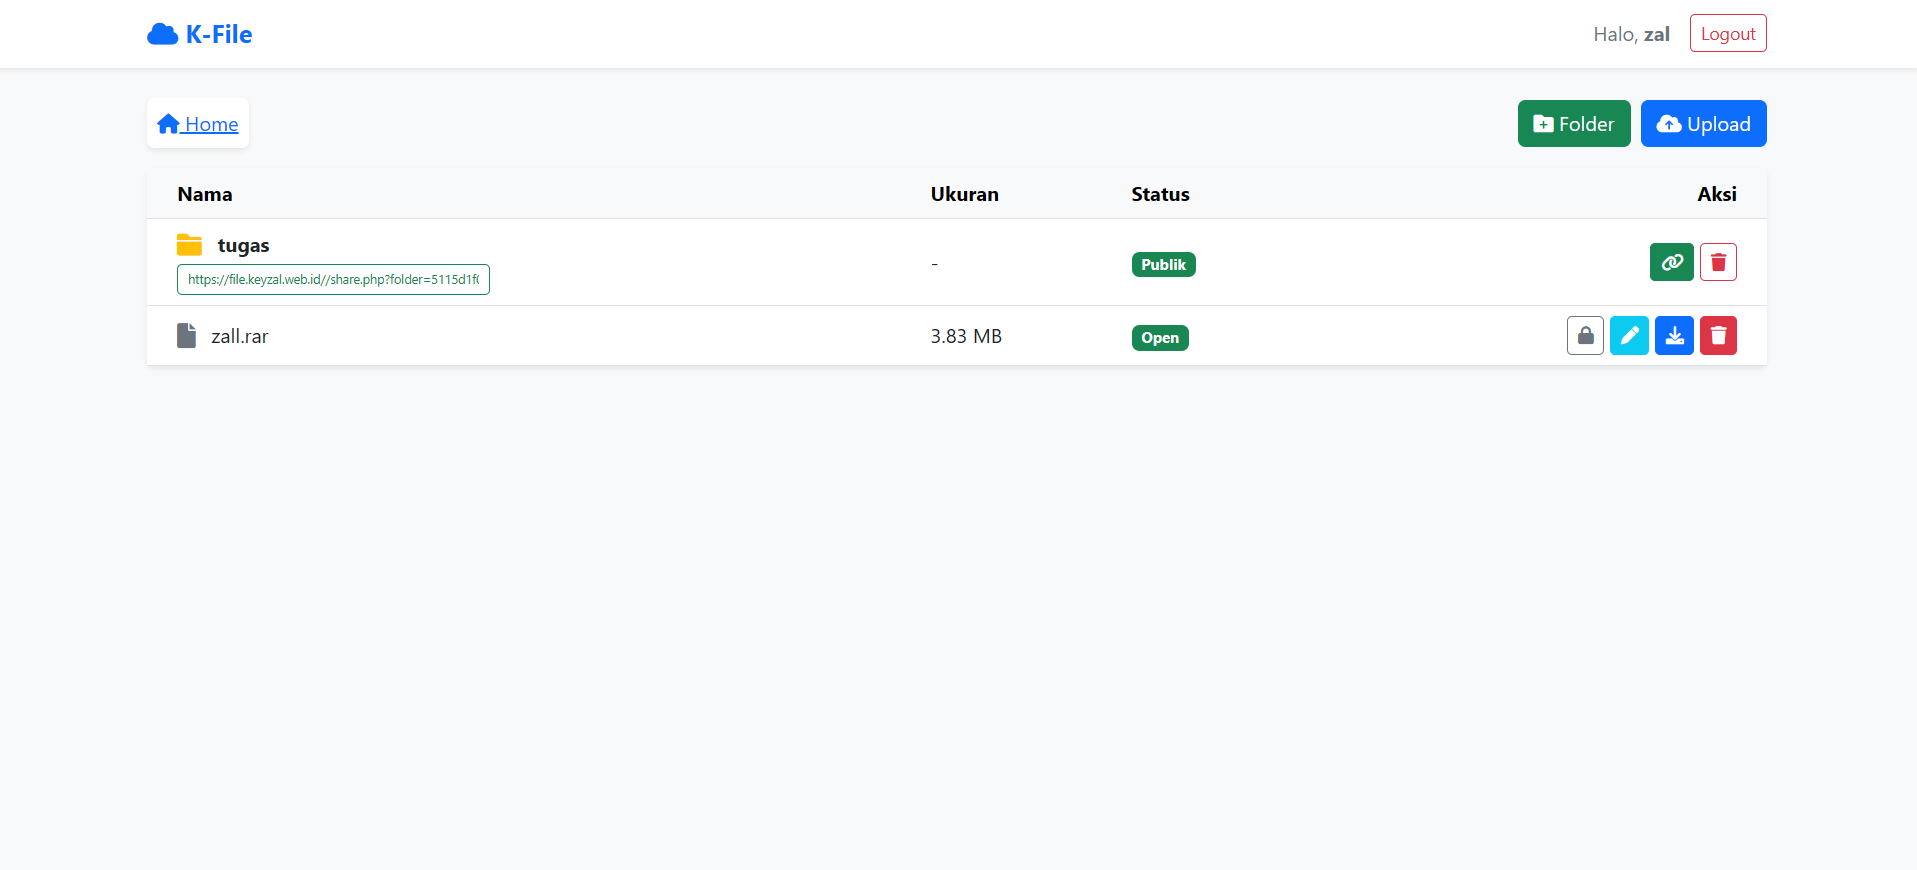Click the zall.rar file name

(240, 337)
